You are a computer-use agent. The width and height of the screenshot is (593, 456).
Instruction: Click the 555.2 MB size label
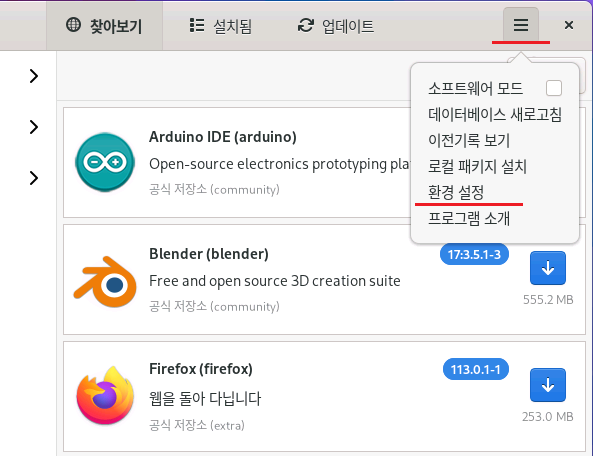(x=548, y=300)
